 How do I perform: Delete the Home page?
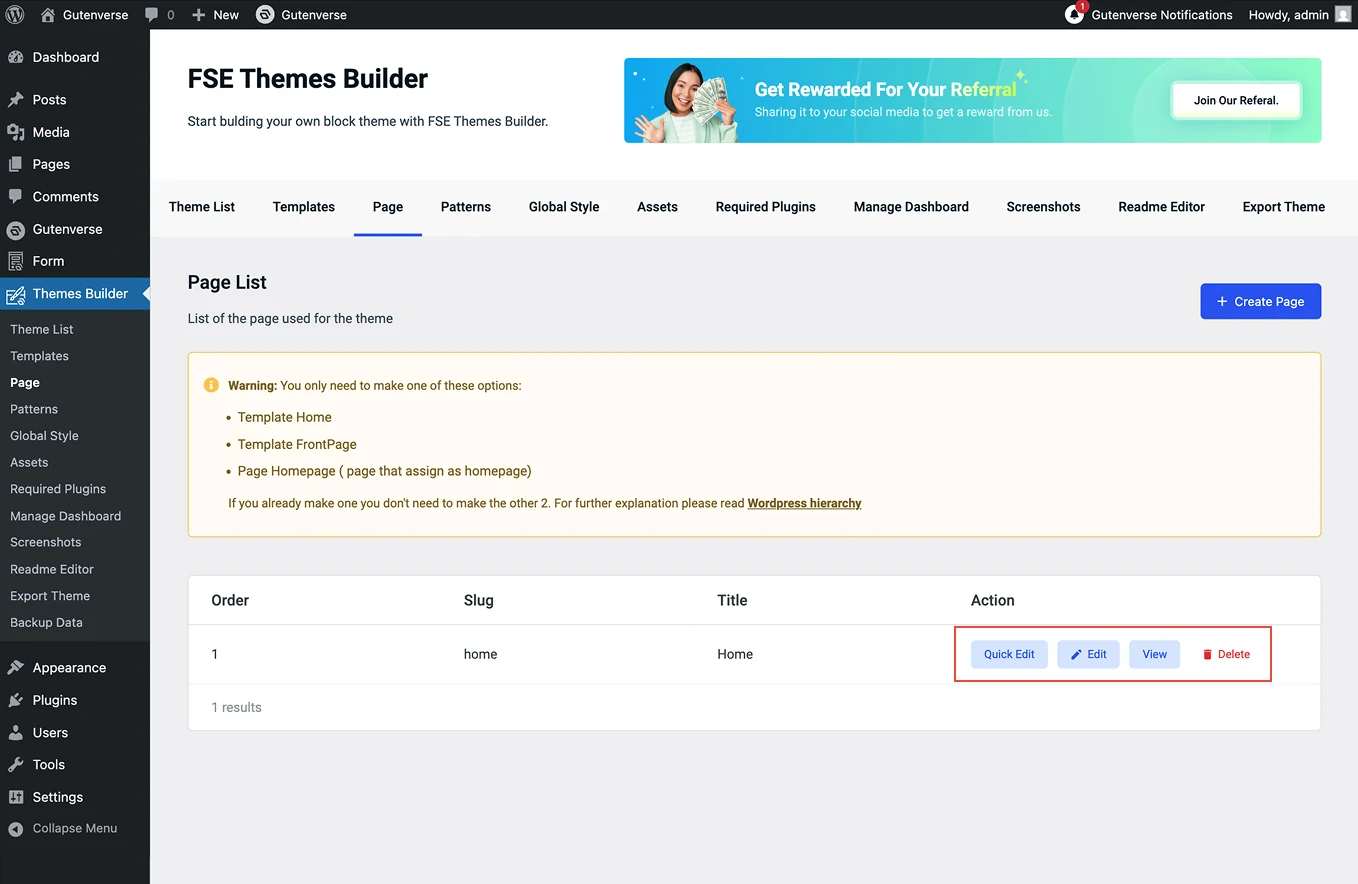1226,654
